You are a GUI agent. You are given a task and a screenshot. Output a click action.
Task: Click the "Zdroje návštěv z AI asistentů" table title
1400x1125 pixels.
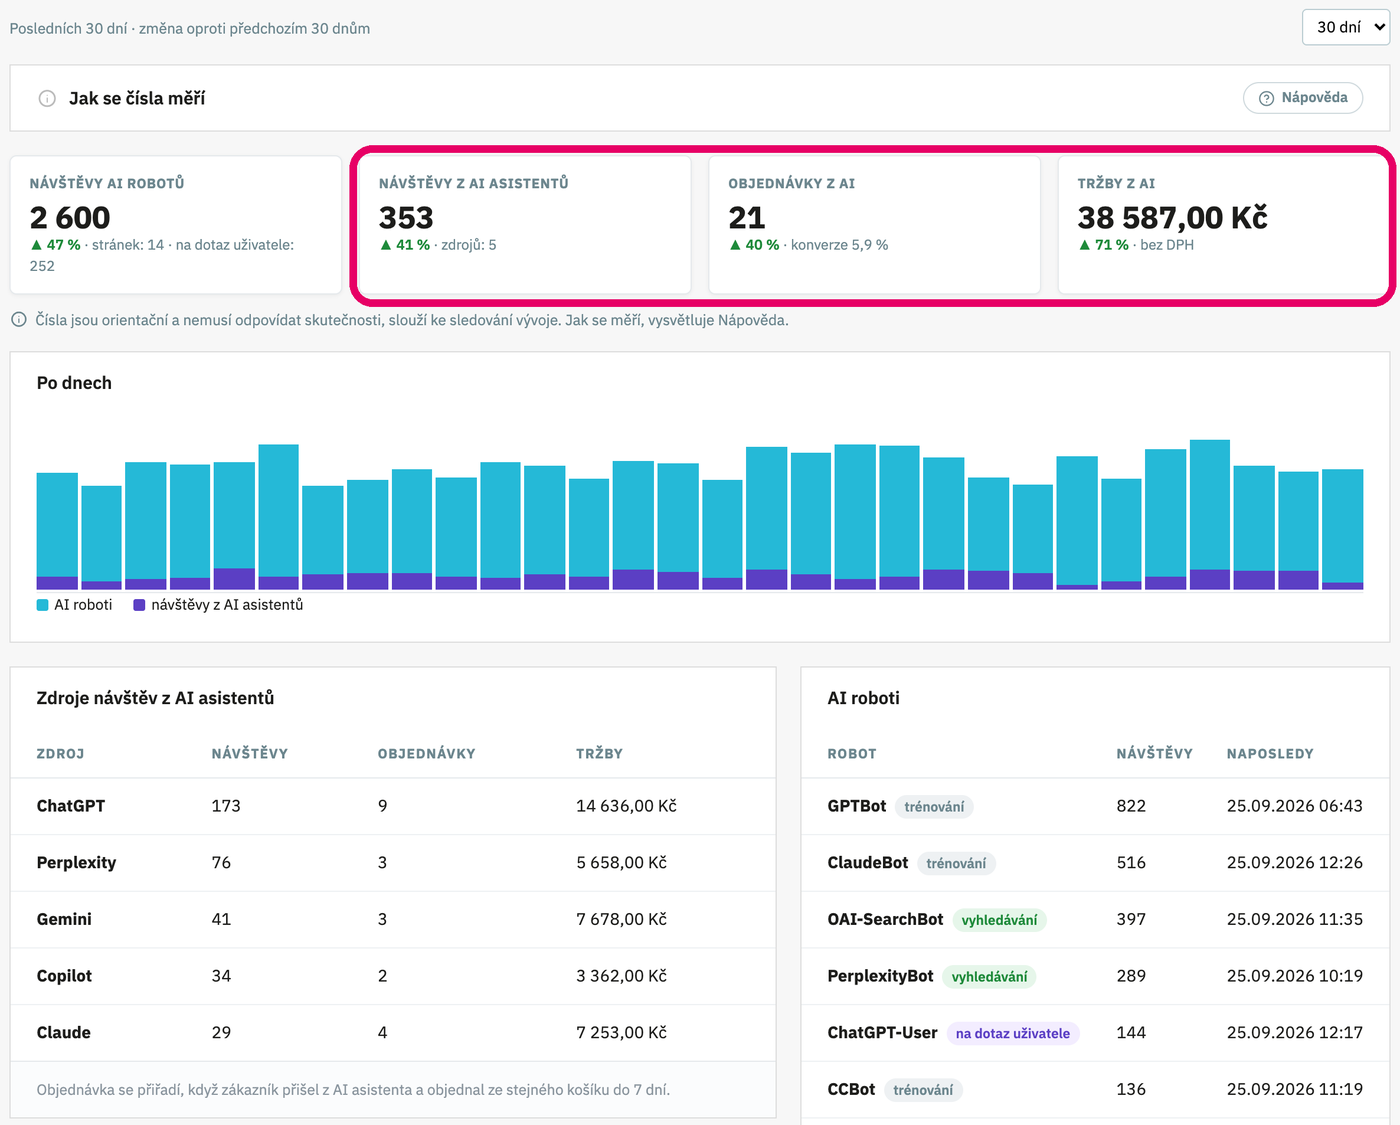click(x=155, y=698)
